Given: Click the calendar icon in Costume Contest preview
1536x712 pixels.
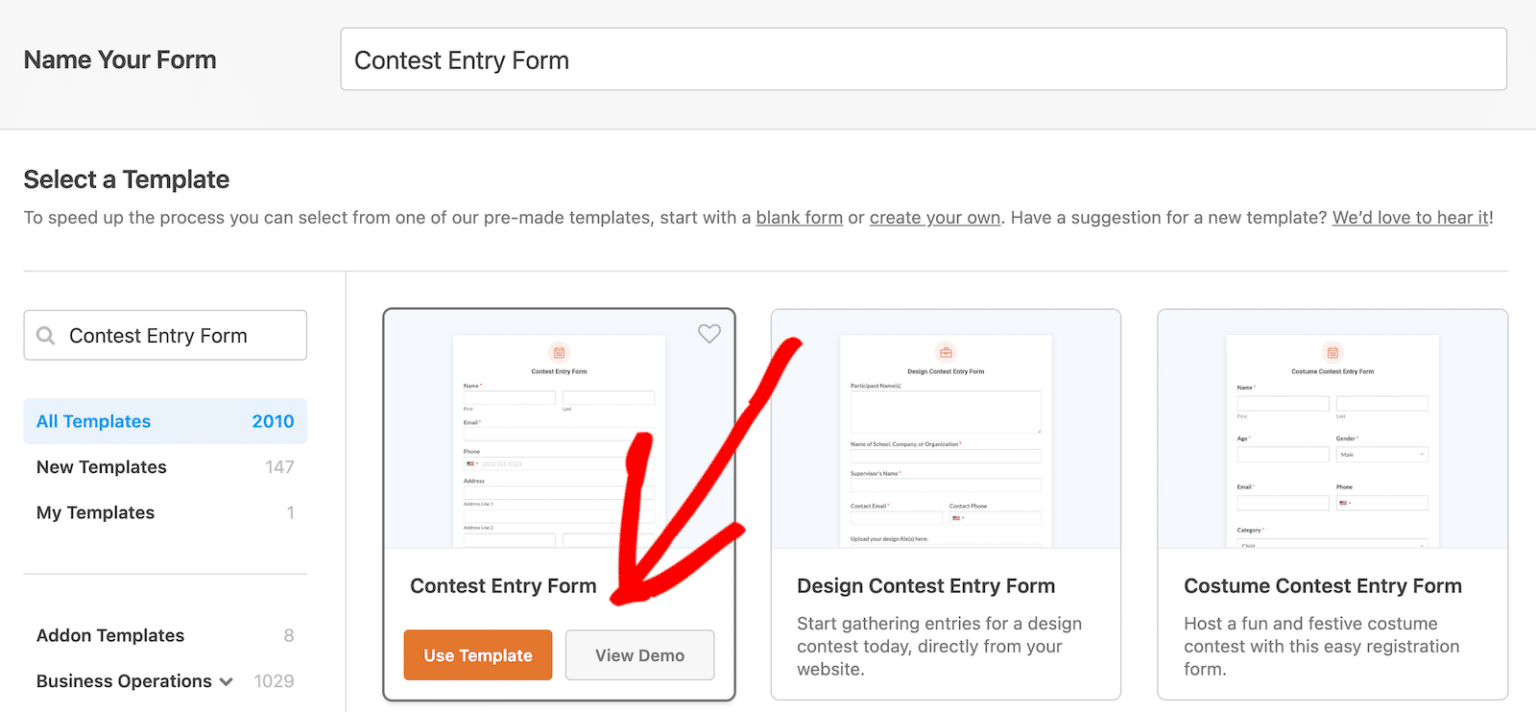Looking at the screenshot, I should click(1332, 352).
